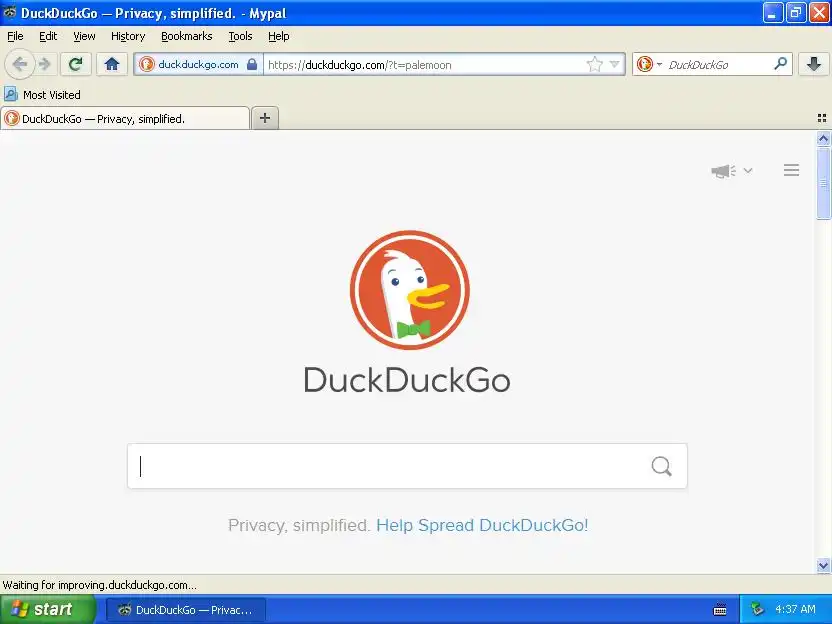The image size is (832, 624).
Task: Open the Edit menu
Action: pyautogui.click(x=48, y=36)
